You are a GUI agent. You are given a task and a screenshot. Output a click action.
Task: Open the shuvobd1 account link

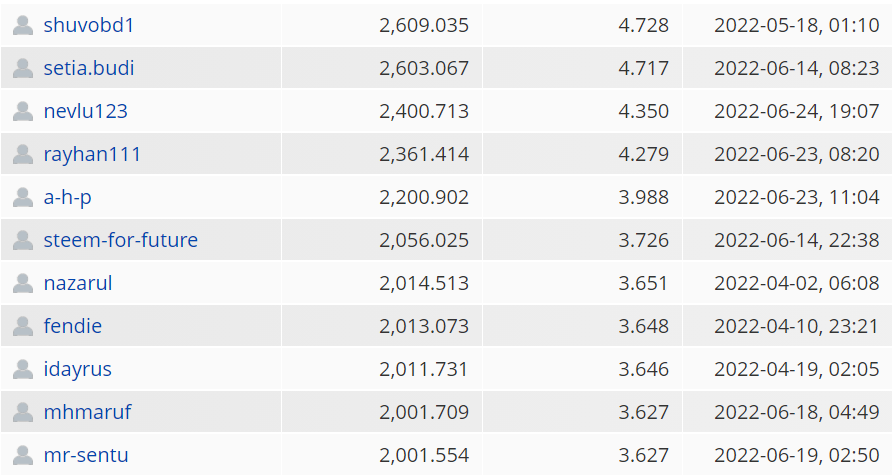pos(89,25)
